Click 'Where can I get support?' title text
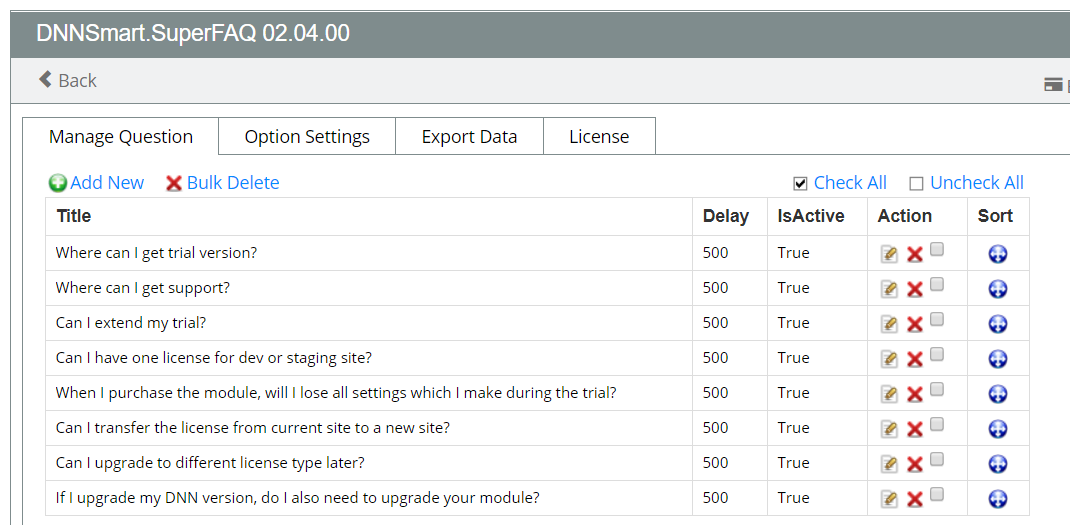The image size is (1070, 525). [143, 287]
